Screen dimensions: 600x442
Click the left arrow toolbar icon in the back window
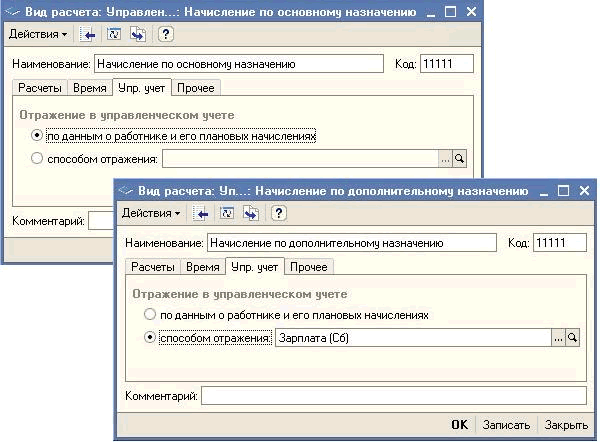coord(90,34)
